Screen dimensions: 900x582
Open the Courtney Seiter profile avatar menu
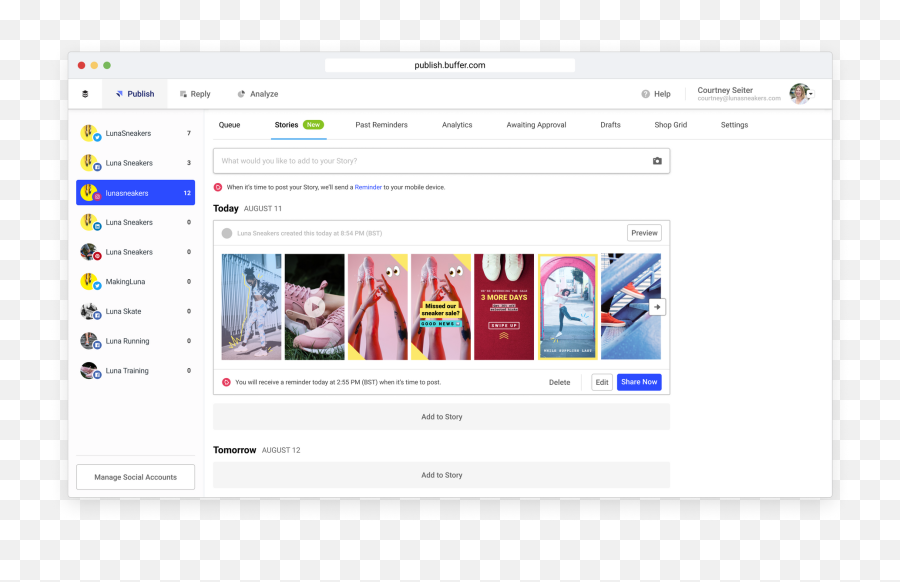(800, 94)
